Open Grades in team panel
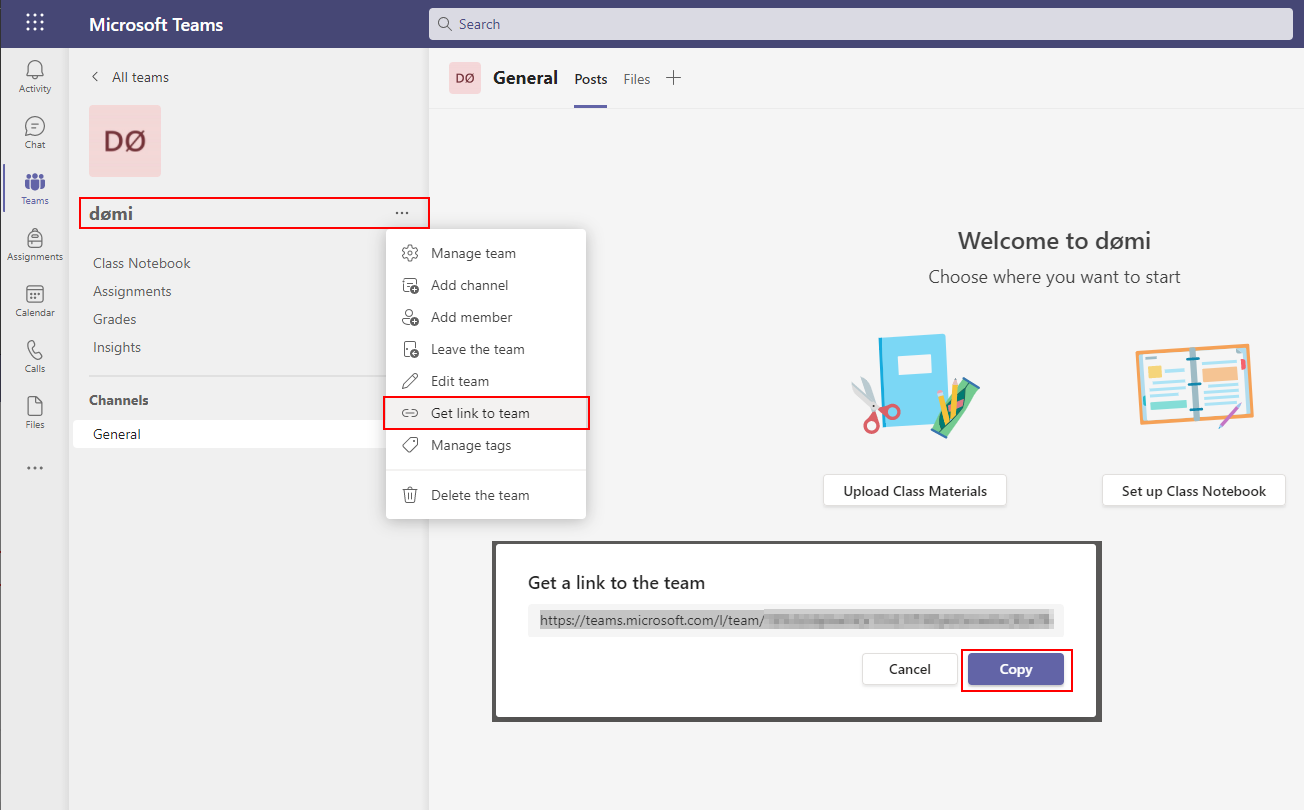The height and width of the screenshot is (810, 1304). coord(115,319)
